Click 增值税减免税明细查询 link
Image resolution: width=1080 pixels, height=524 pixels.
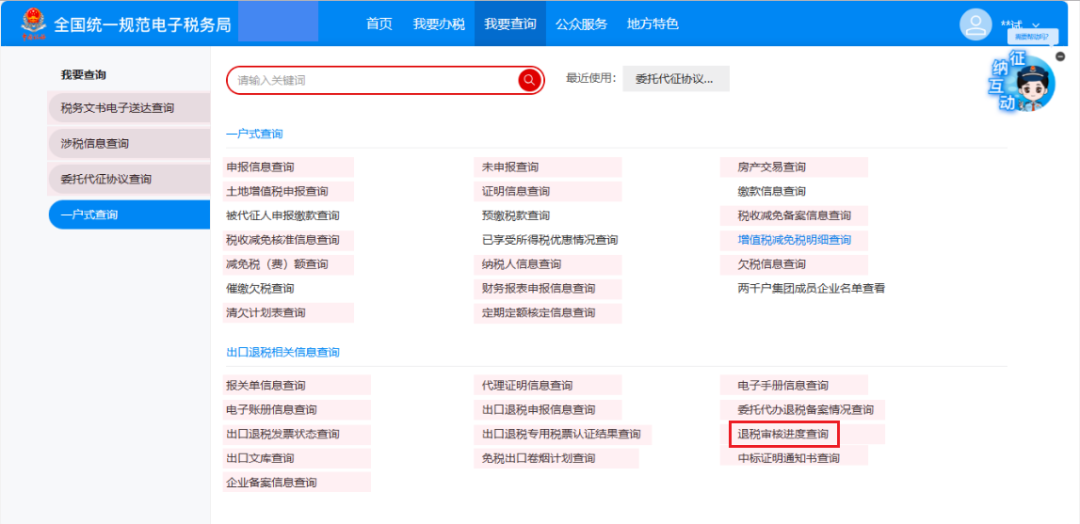(x=794, y=240)
